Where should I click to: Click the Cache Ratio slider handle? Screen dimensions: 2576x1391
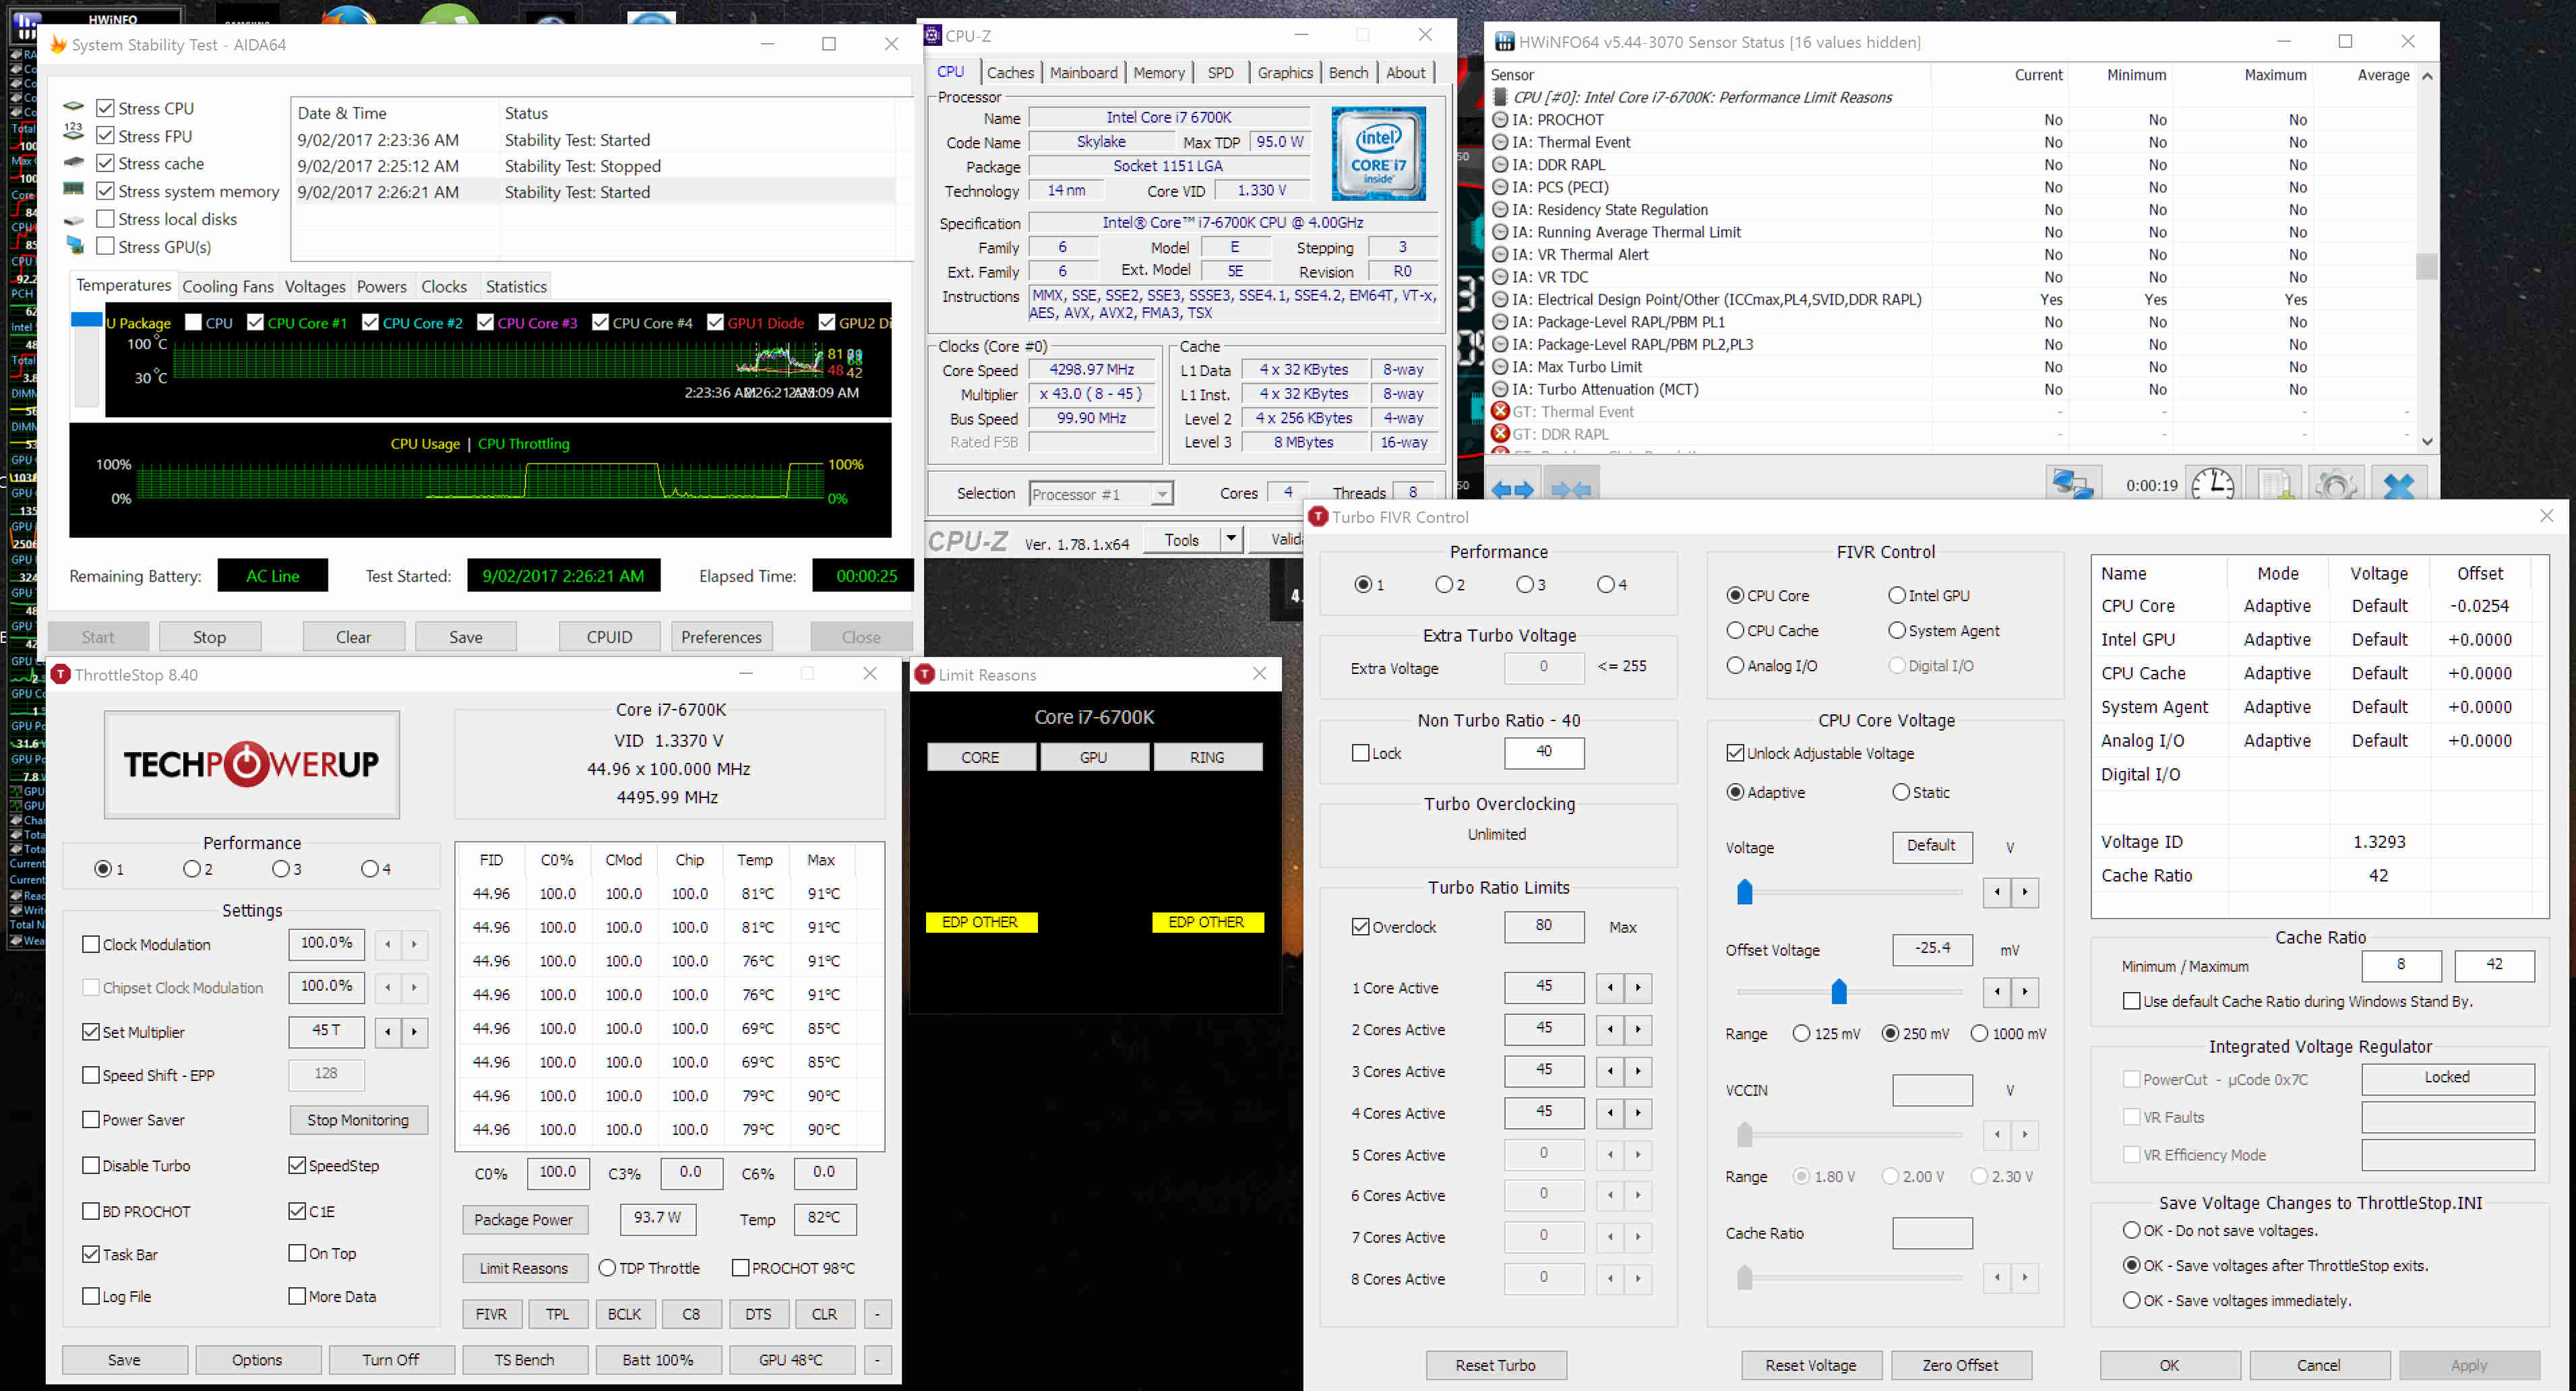(1745, 1277)
